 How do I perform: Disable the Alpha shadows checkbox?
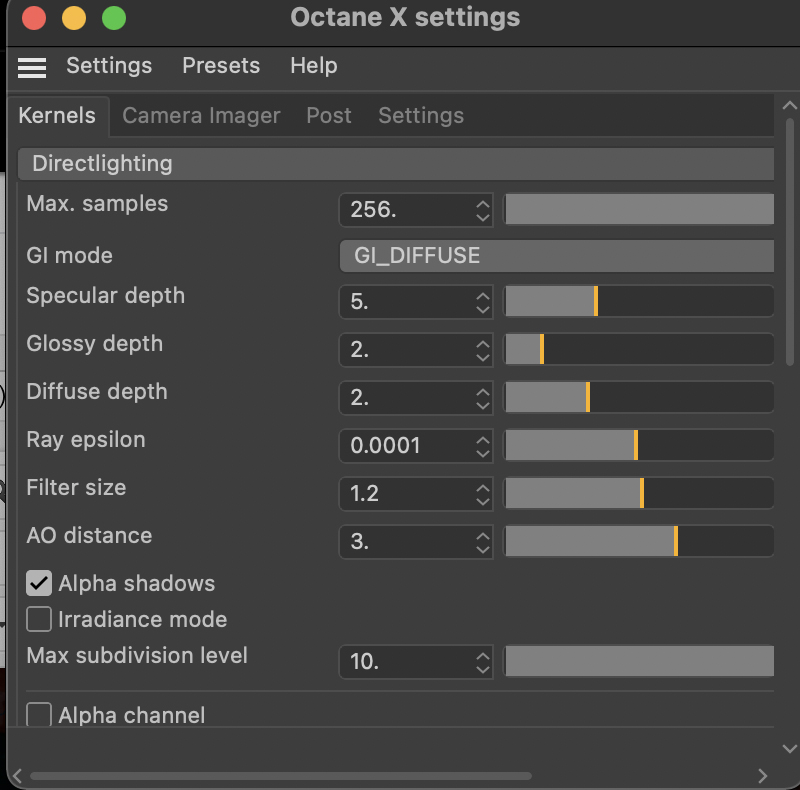coord(39,583)
